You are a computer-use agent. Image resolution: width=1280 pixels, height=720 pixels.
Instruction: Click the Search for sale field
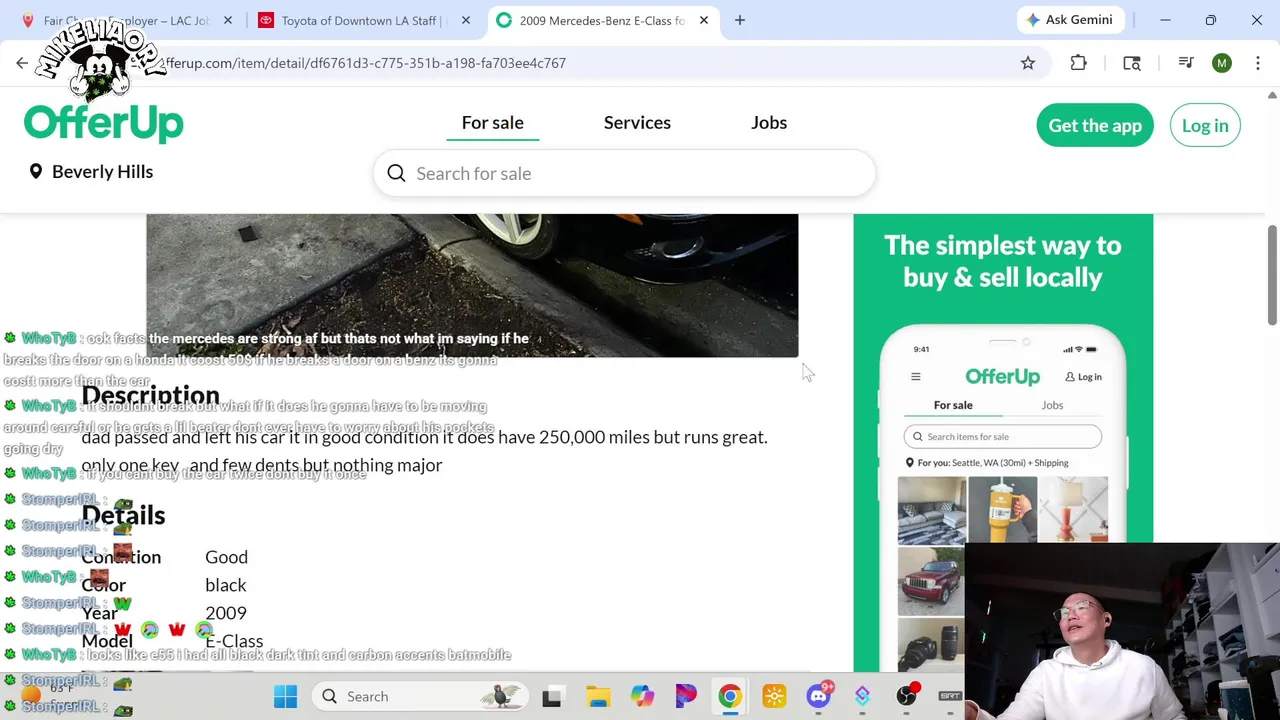pos(624,174)
